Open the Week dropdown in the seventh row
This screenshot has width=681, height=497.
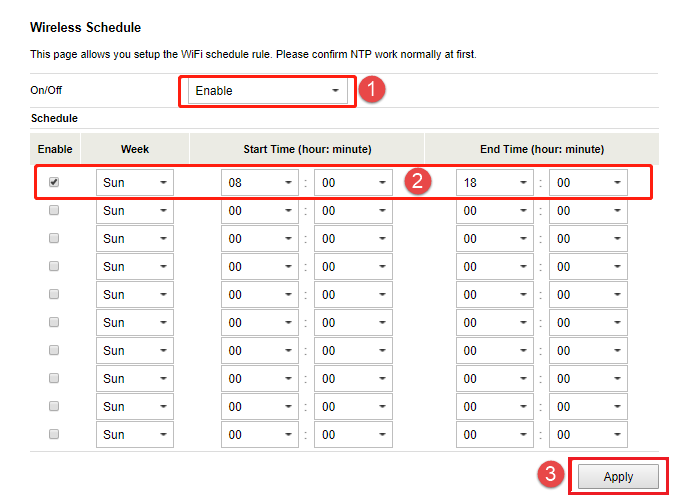point(135,351)
